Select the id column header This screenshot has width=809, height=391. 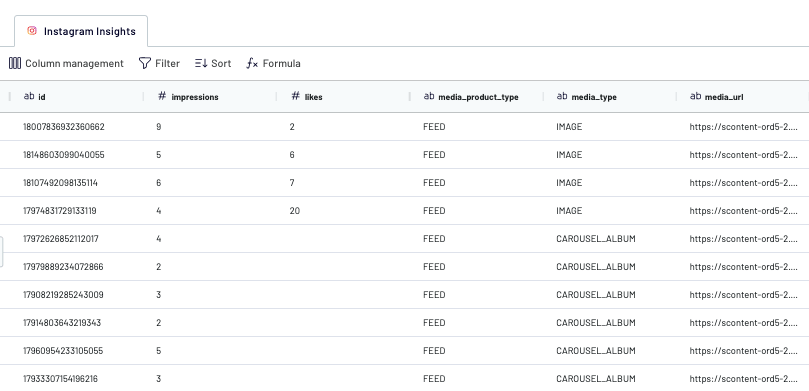(76, 96)
